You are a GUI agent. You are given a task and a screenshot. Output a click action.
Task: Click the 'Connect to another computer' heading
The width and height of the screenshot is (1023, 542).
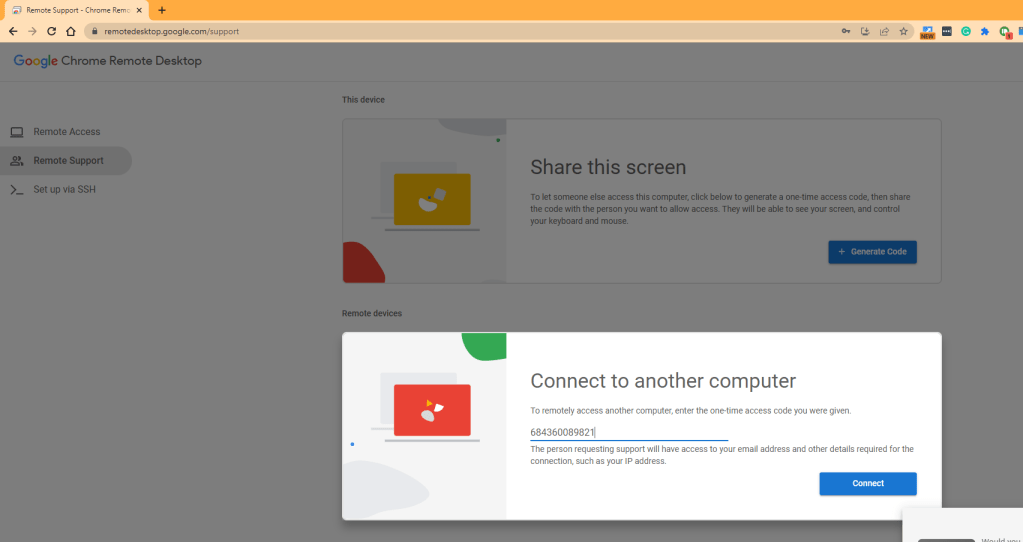pos(663,381)
